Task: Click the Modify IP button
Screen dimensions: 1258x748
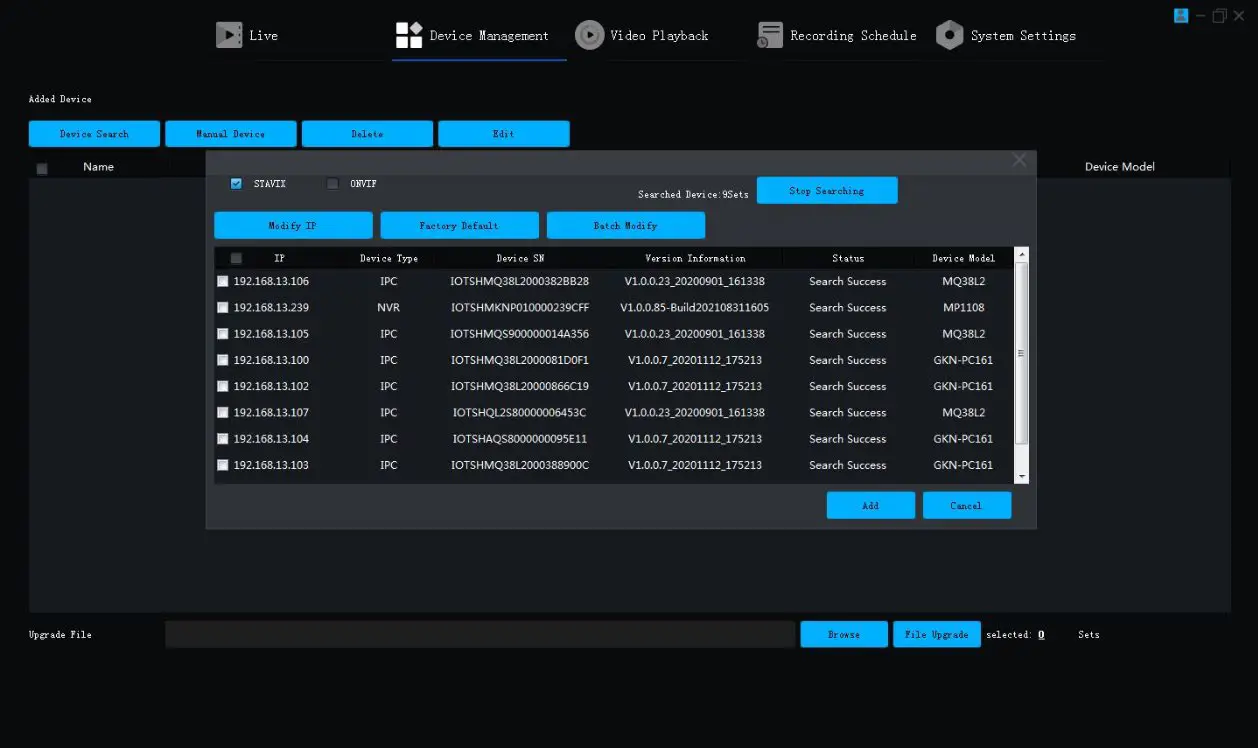Action: tap(293, 225)
